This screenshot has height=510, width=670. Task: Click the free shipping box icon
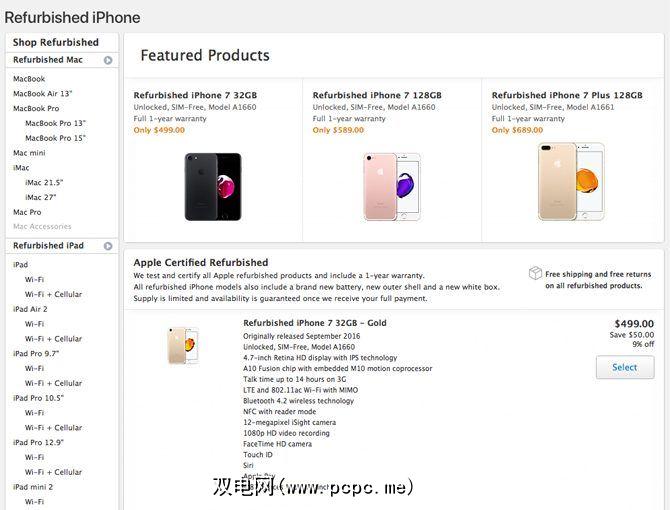[x=536, y=273]
